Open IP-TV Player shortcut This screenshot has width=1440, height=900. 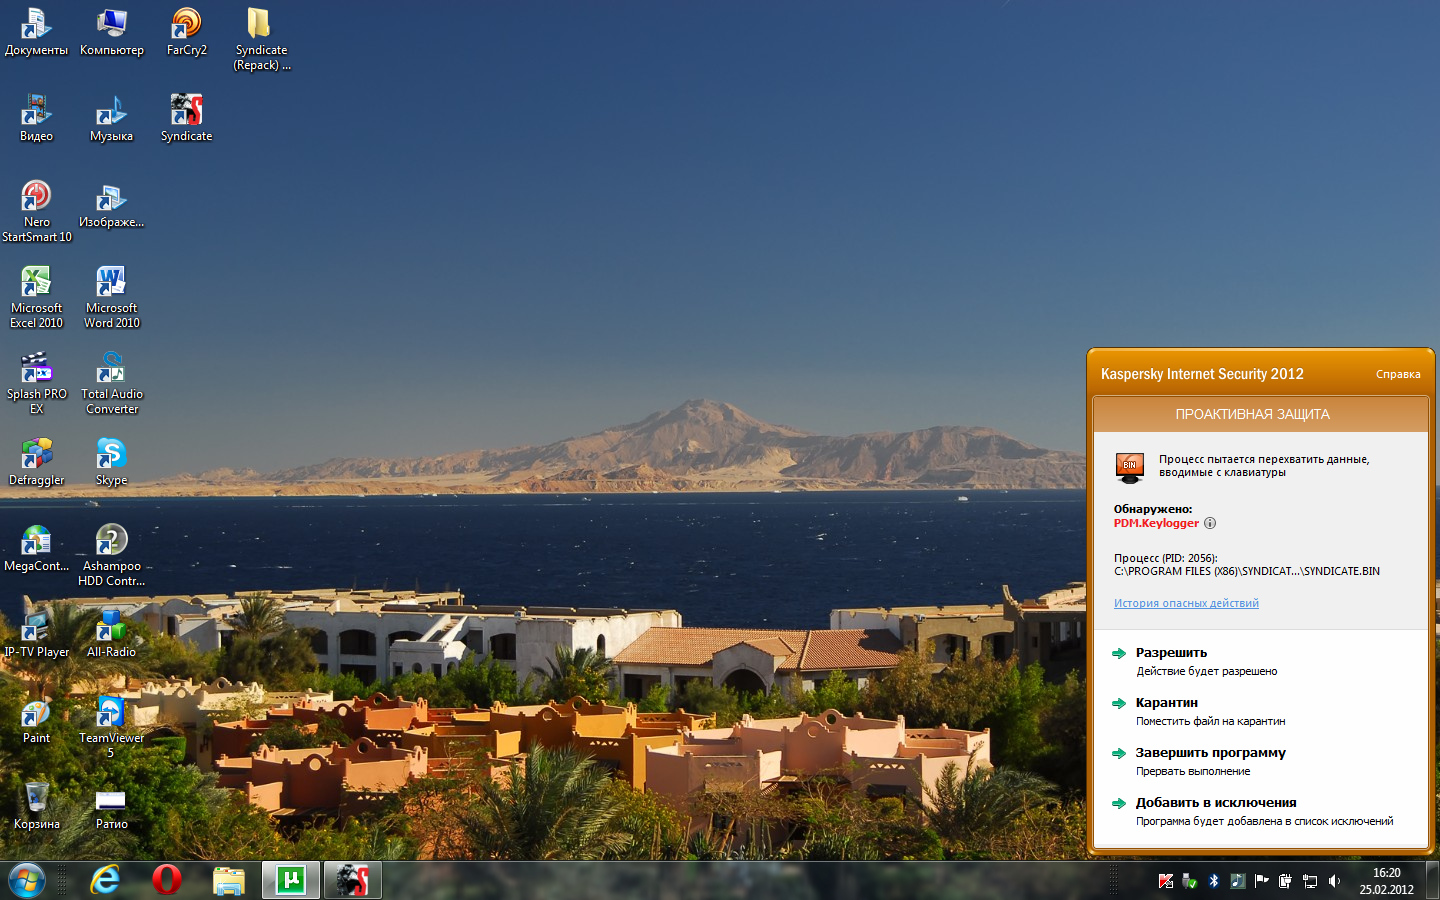point(36,634)
